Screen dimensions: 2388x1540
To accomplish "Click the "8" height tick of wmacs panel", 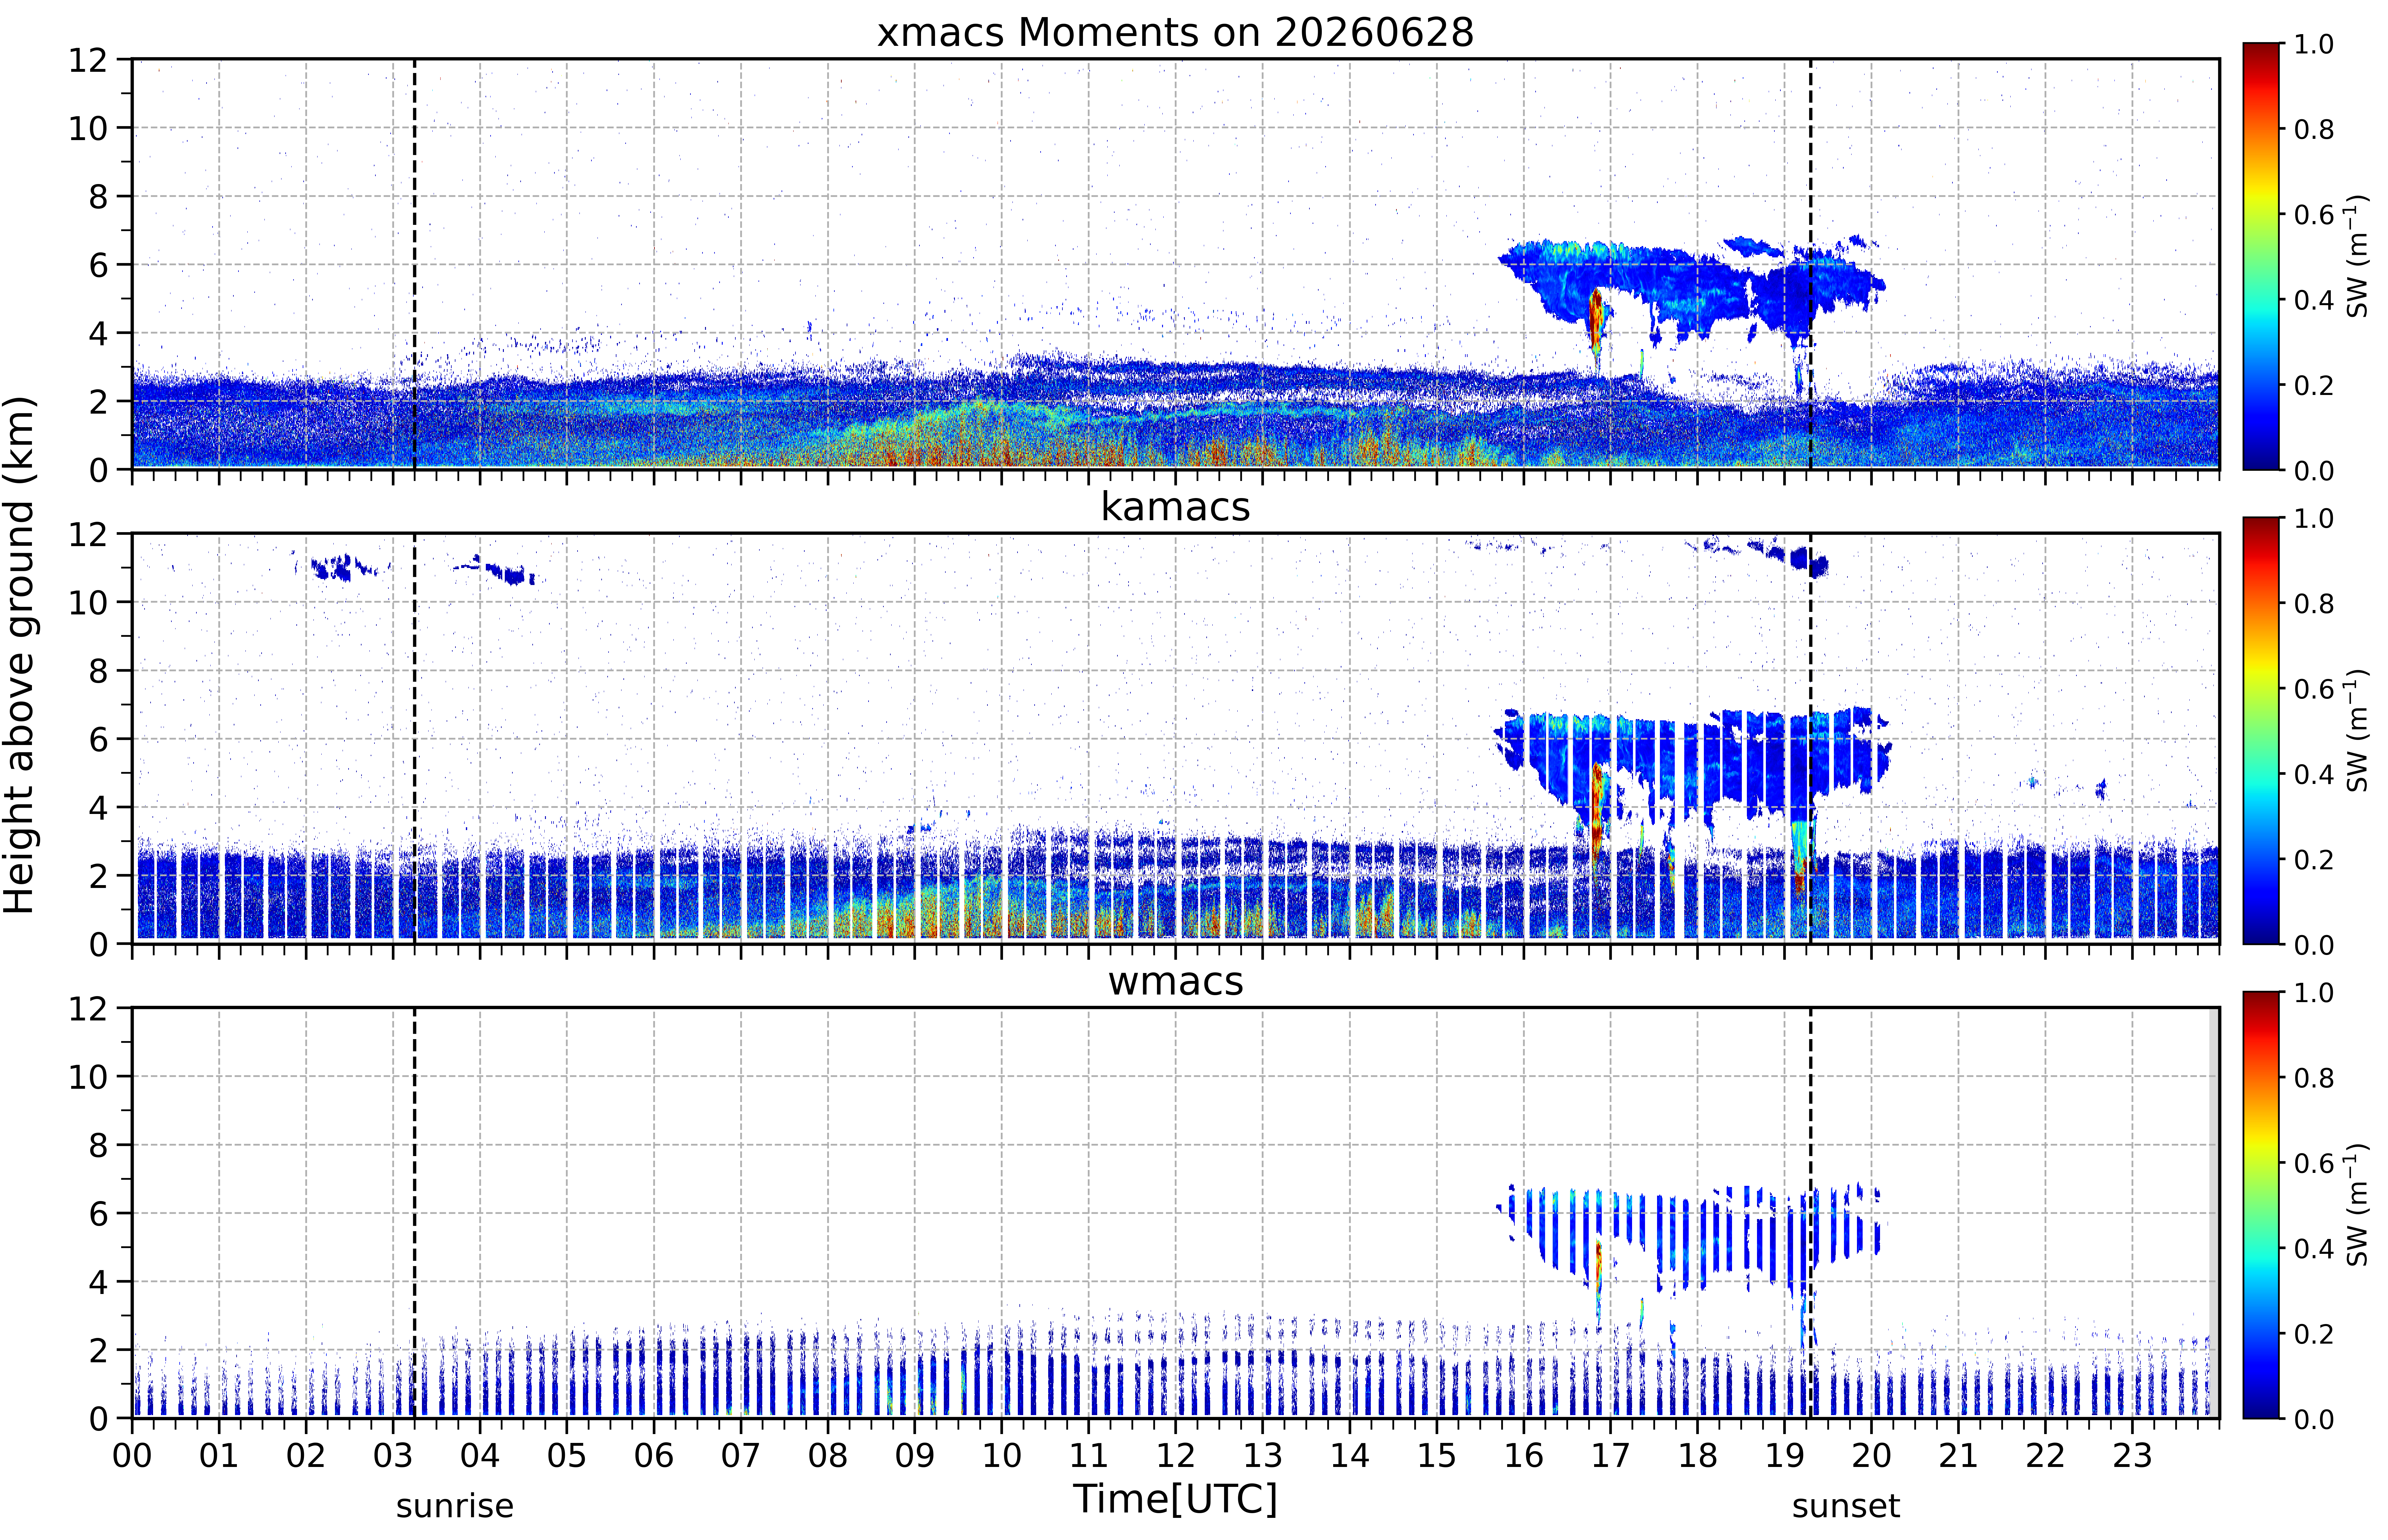I will 98,1145.
